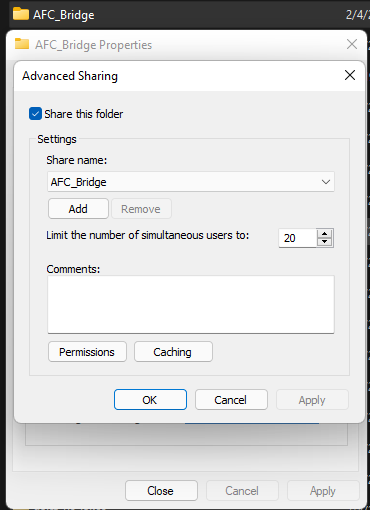Close the AFC_Bridge Properties window with X
This screenshot has height=510, width=370.
click(x=352, y=44)
